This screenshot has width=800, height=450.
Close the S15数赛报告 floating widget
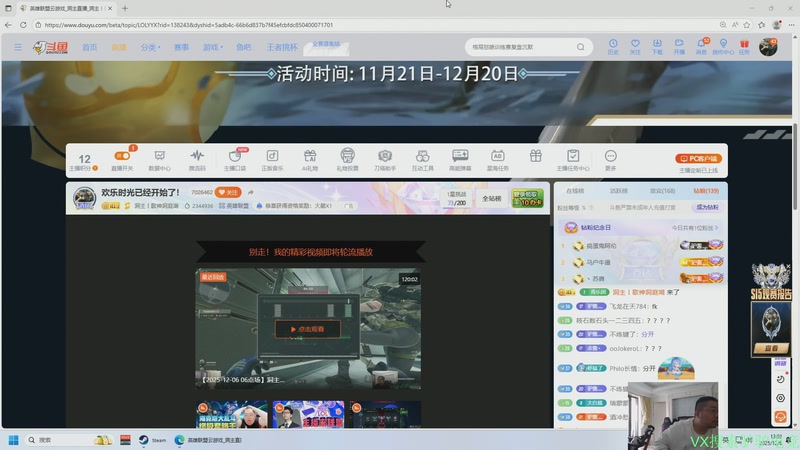point(788,266)
